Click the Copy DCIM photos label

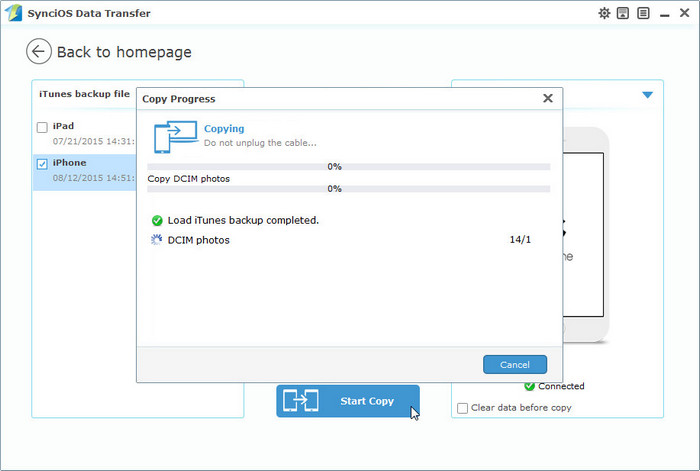(188, 179)
